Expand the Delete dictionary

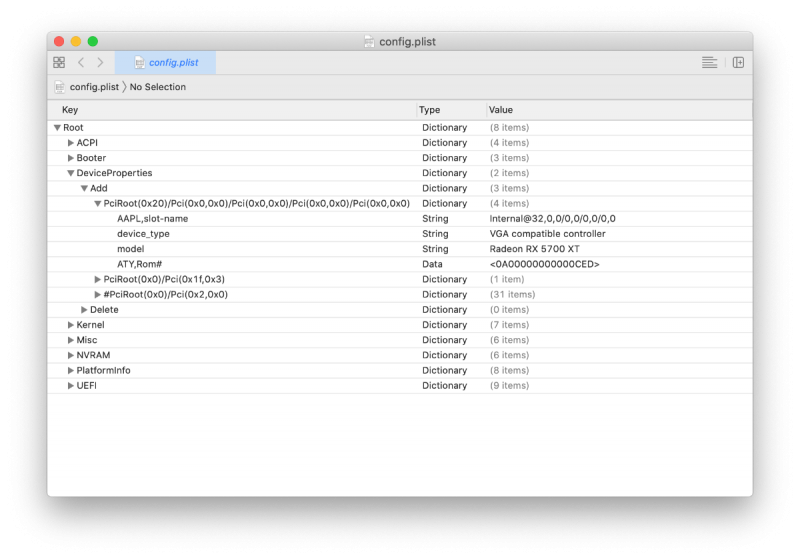pos(84,310)
